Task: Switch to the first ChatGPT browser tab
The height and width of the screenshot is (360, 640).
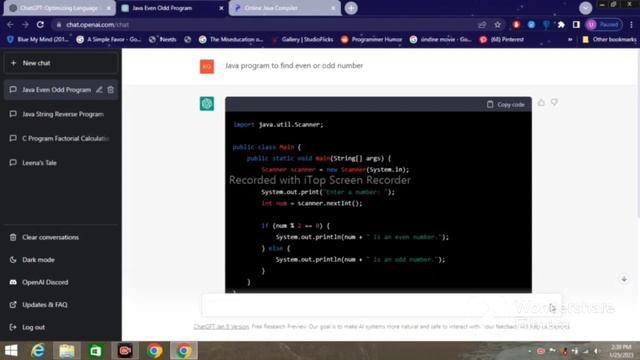Action: pyautogui.click(x=59, y=8)
